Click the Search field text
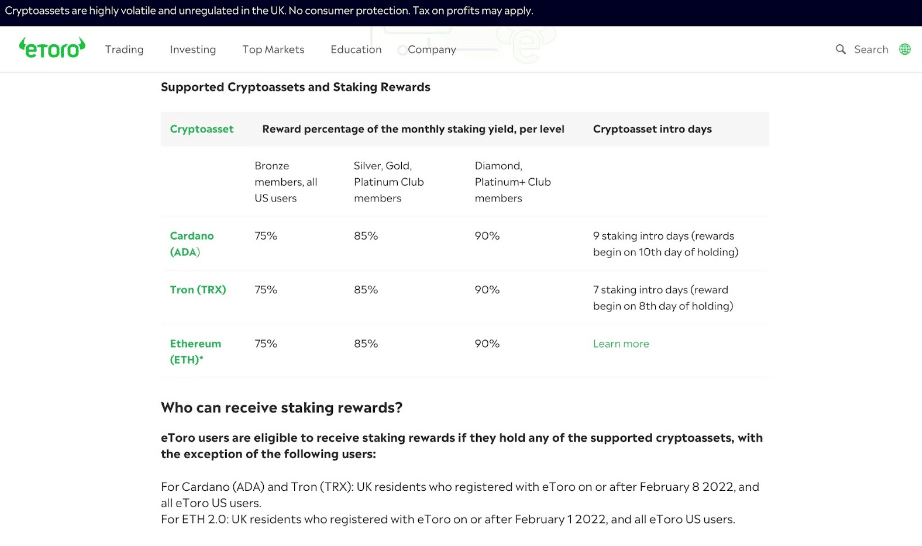 [871, 49]
